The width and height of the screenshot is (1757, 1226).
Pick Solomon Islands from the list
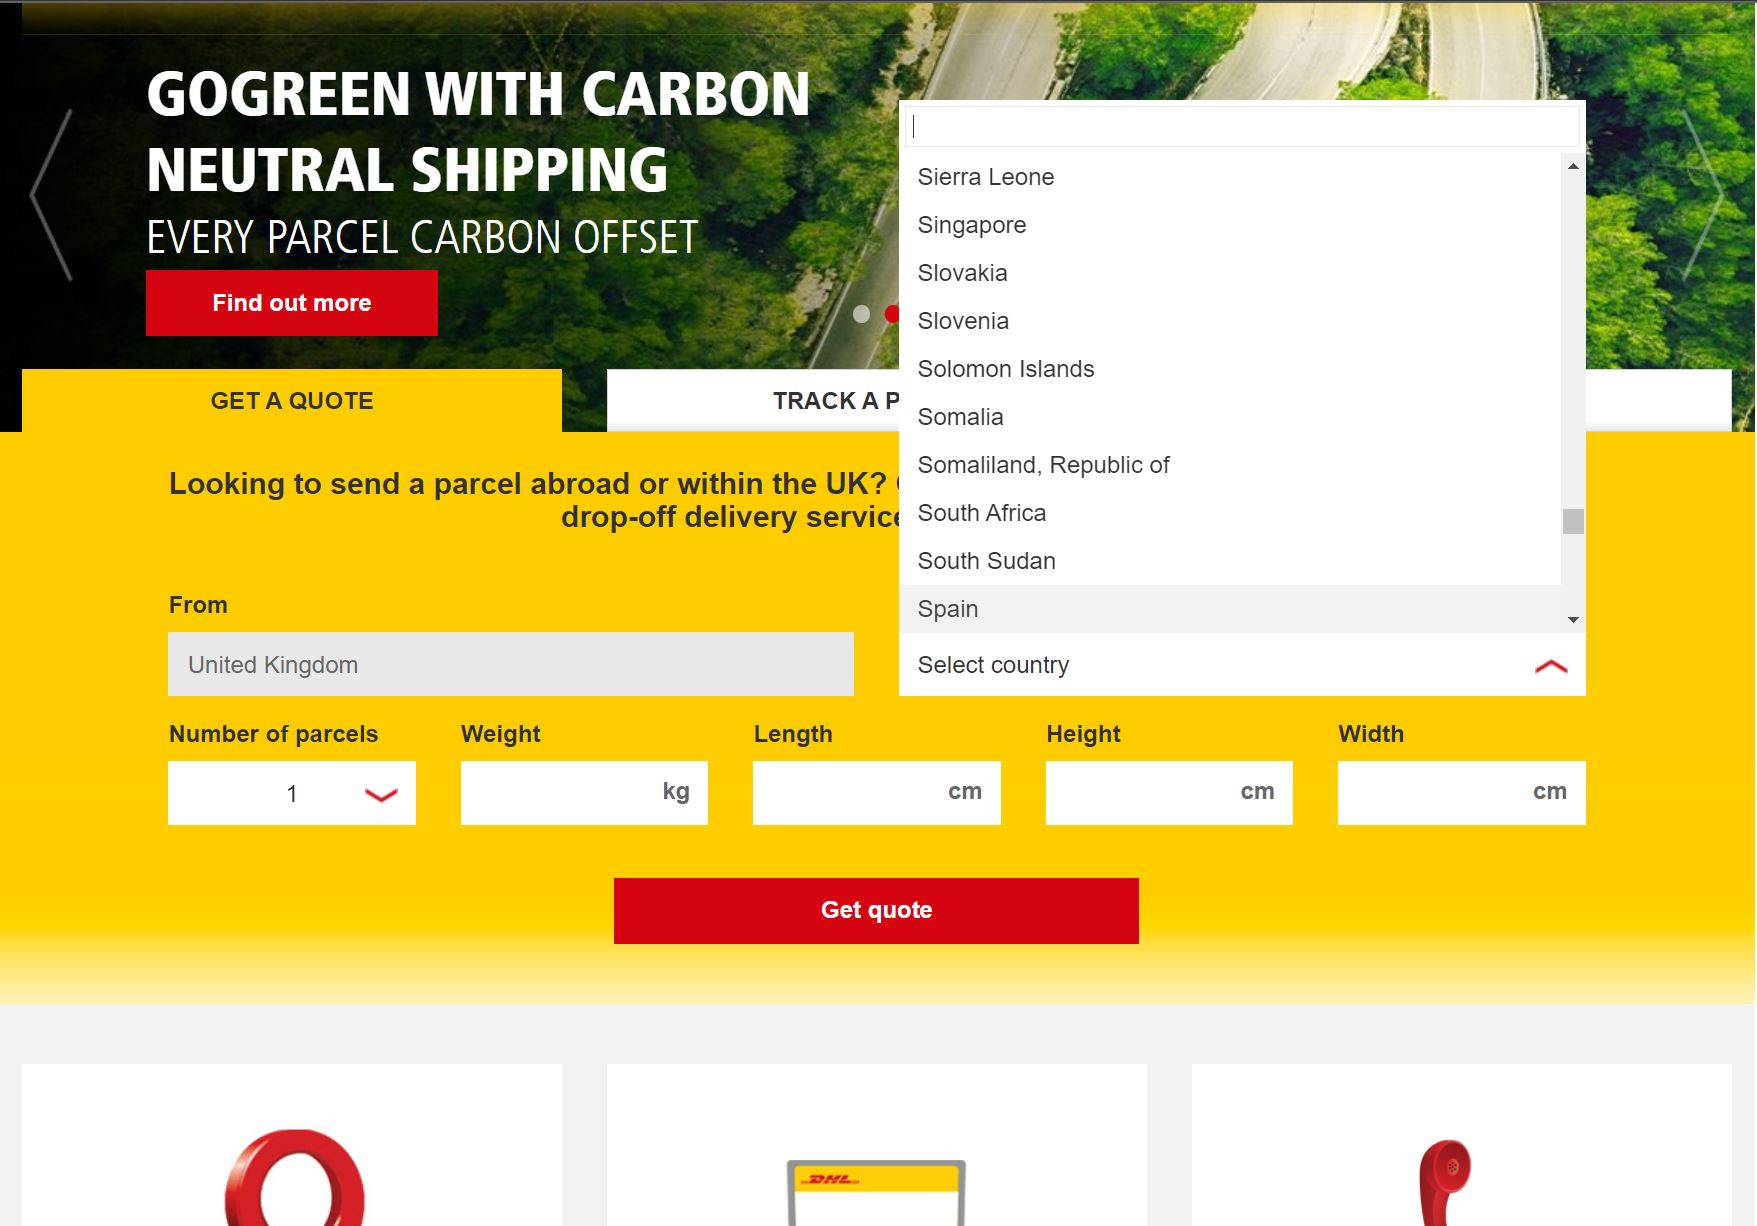point(1230,369)
